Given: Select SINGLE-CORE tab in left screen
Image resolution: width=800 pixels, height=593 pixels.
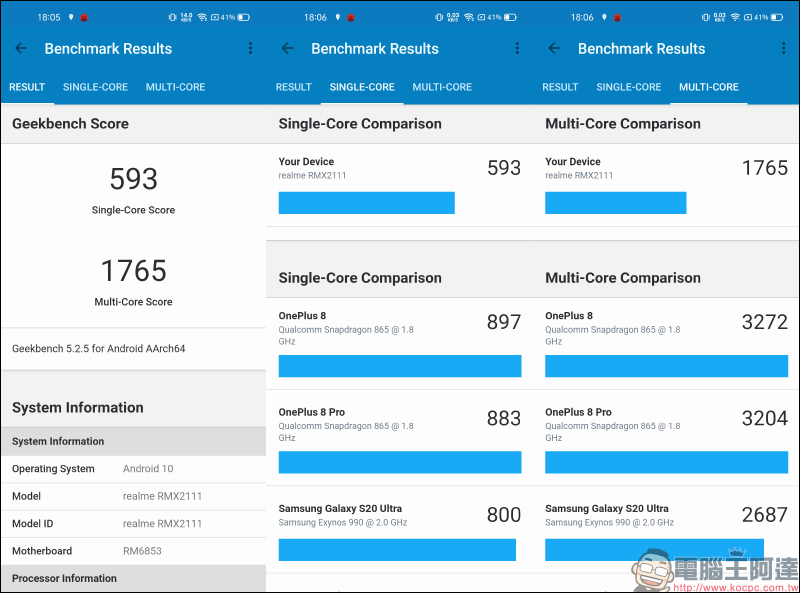Looking at the screenshot, I should tap(95, 87).
